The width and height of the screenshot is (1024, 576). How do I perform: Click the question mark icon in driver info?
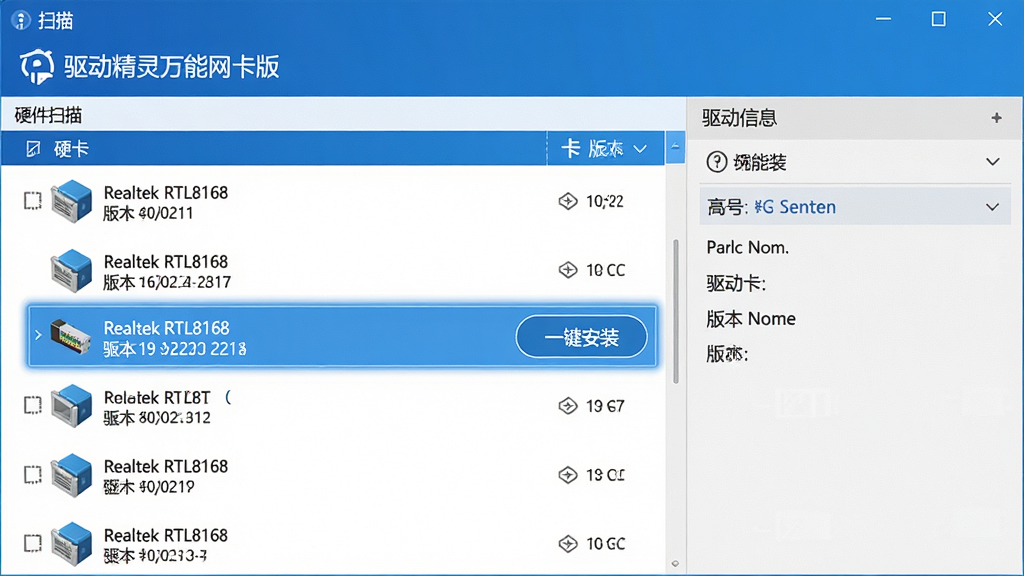(x=716, y=162)
